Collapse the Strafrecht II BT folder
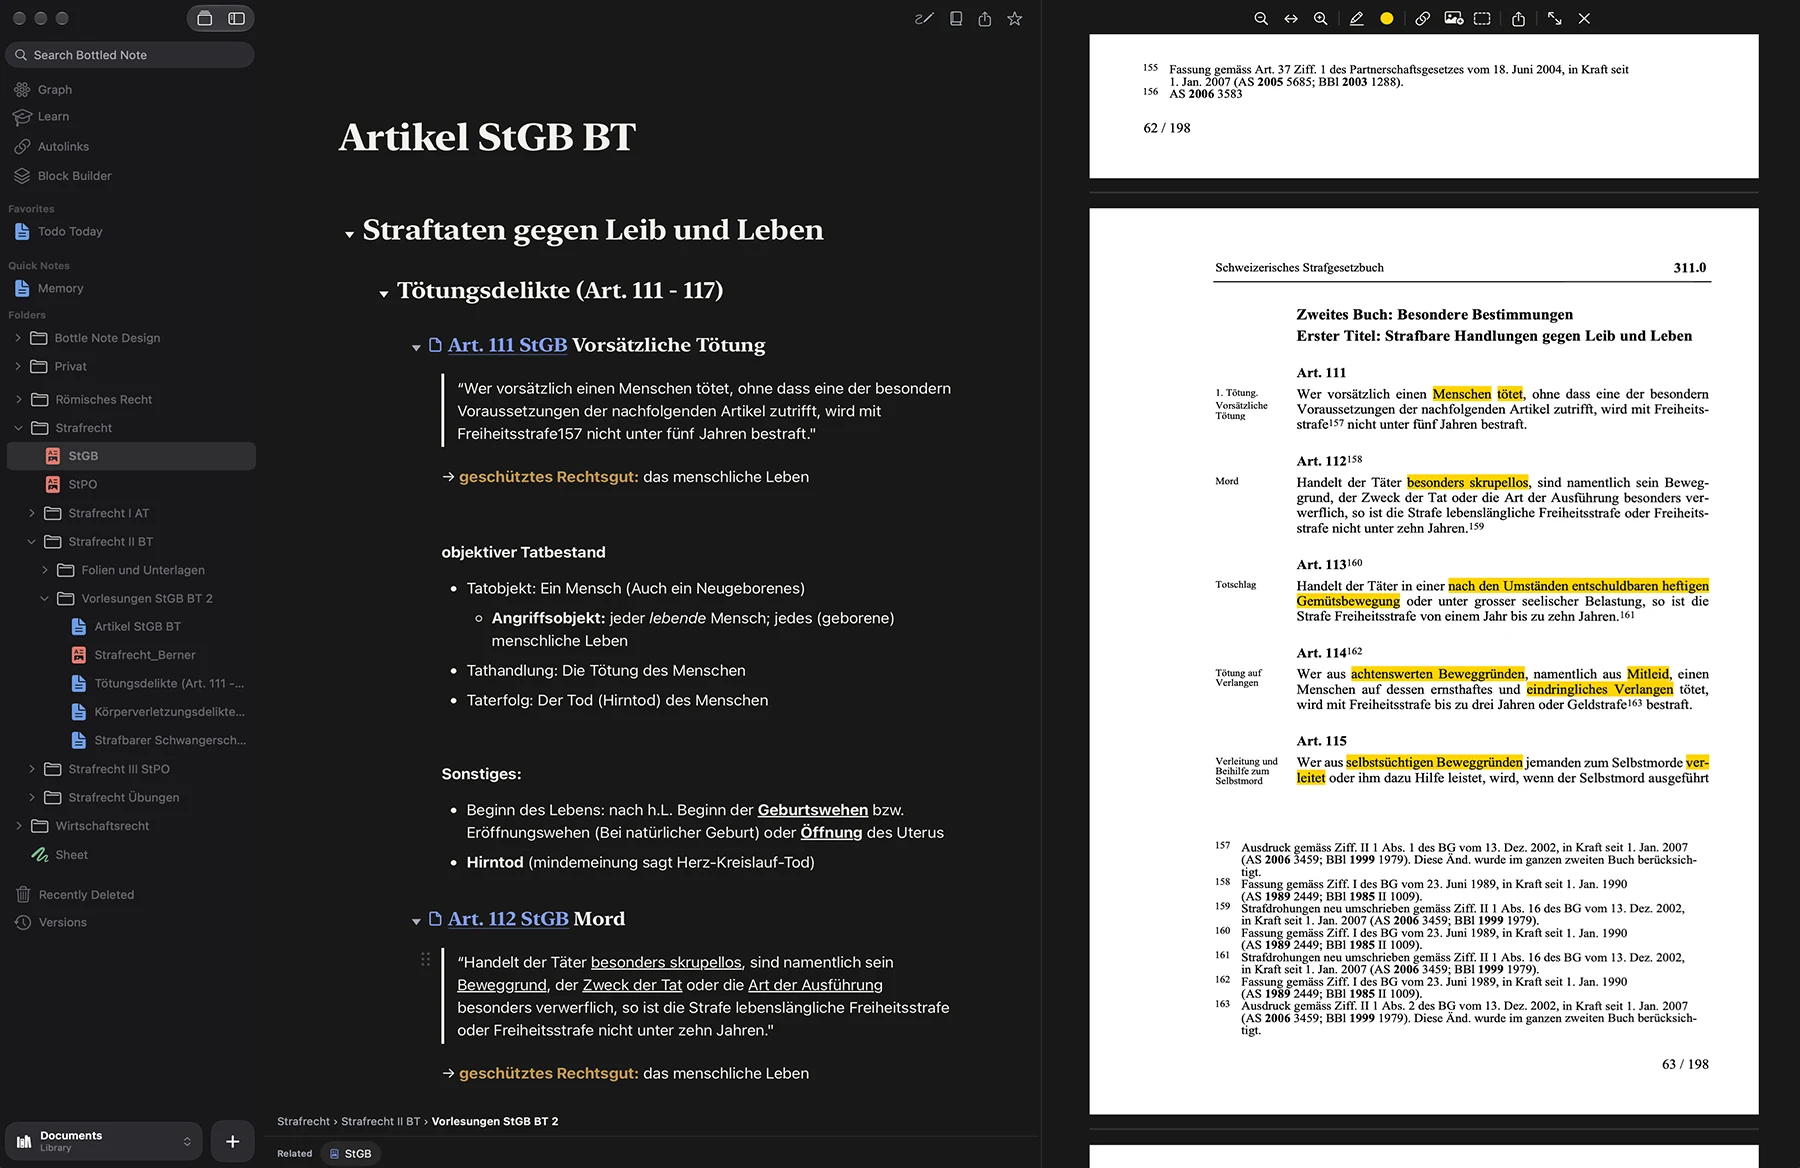Screen dimensions: 1800x1168 (x=31, y=541)
